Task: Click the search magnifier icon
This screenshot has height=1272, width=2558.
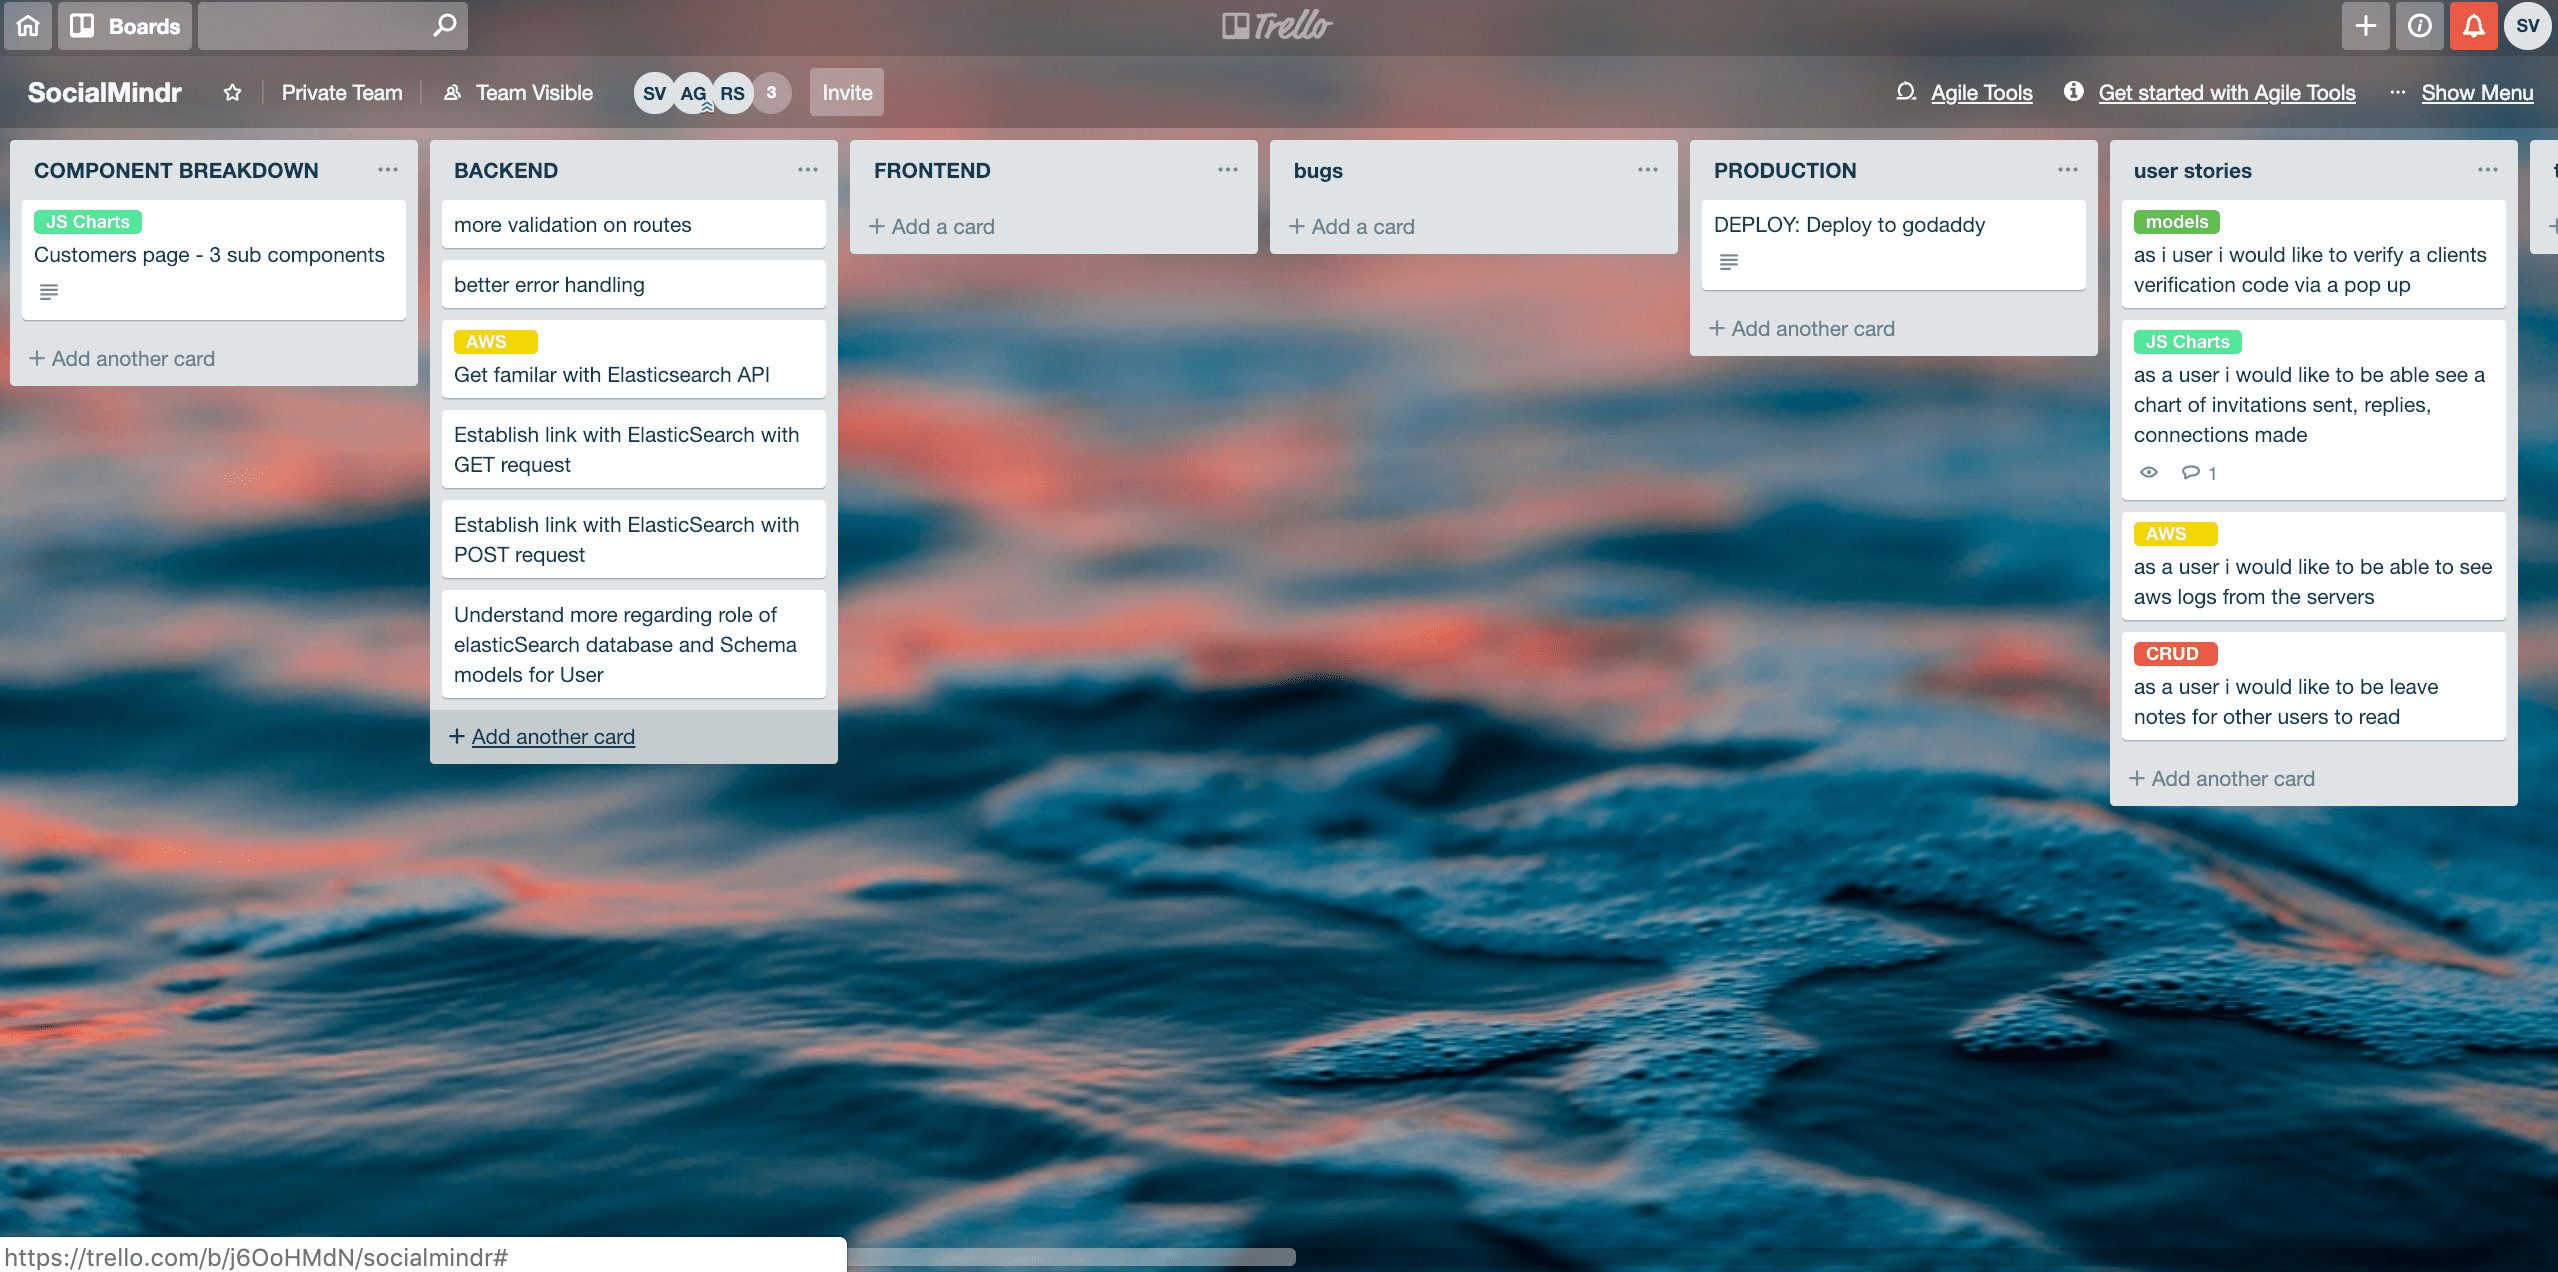Action: (444, 26)
